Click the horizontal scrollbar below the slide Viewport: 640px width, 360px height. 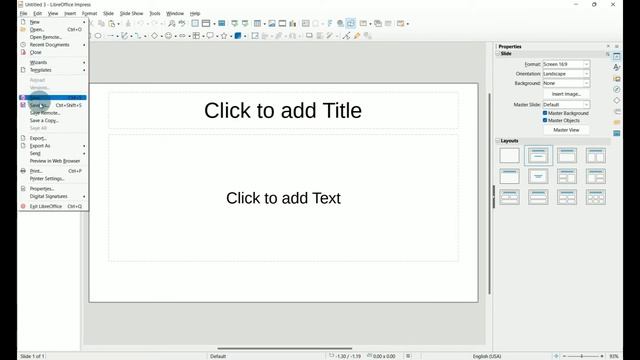(284, 349)
